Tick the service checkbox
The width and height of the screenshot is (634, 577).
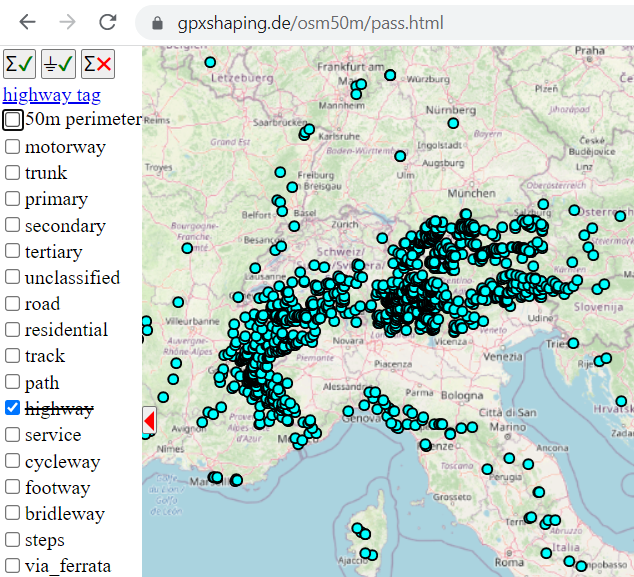(x=13, y=434)
